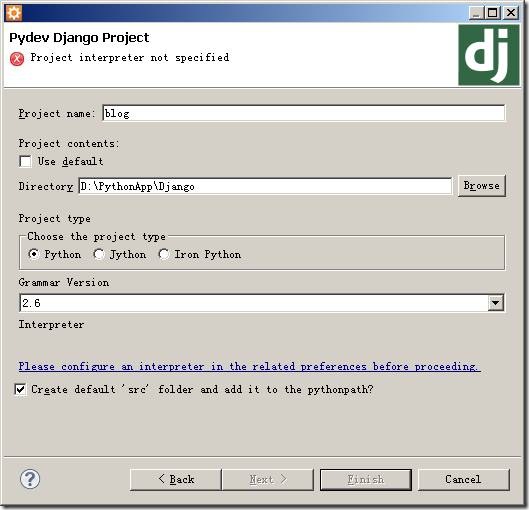Click the 'Project type' label
This screenshot has height=510, width=529.
click(x=55, y=219)
